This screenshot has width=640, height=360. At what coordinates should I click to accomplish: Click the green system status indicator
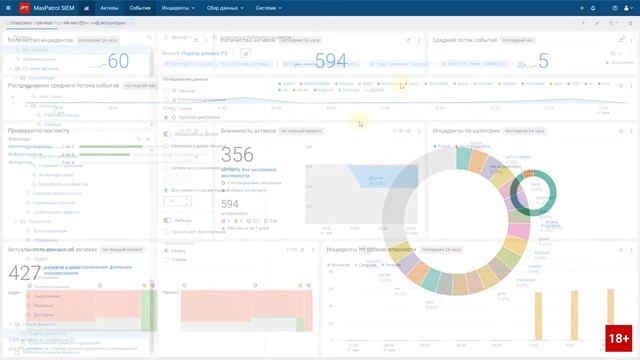pyautogui.click(x=582, y=8)
